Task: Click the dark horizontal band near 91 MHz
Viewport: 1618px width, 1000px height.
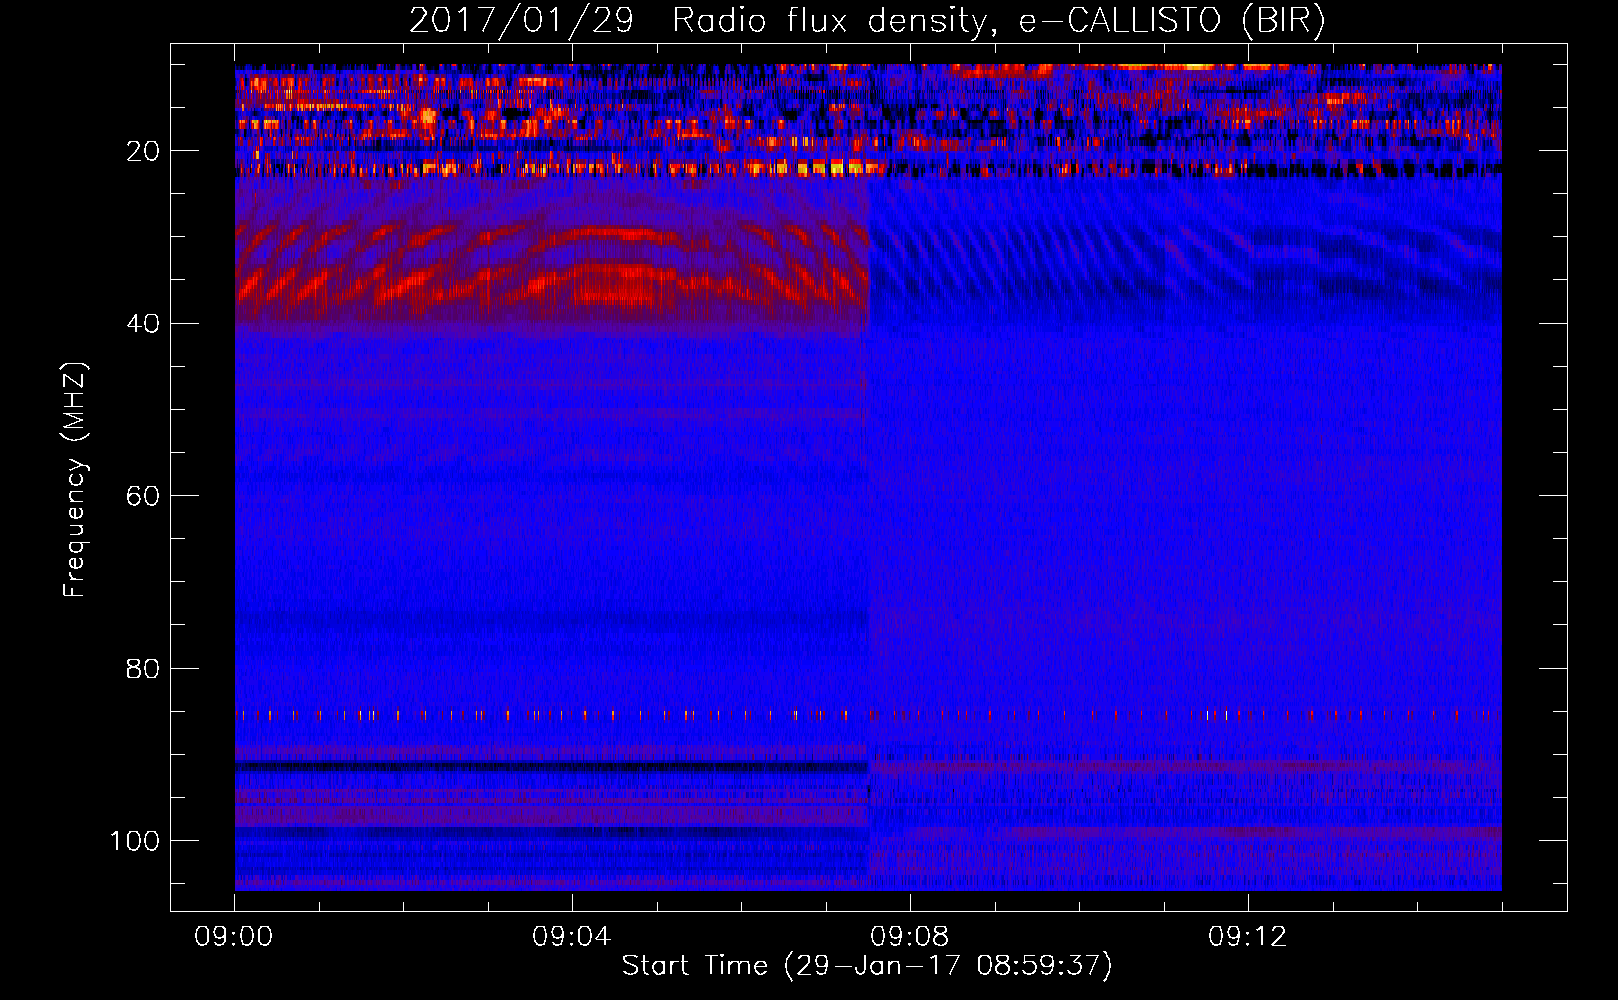Action: 552,767
